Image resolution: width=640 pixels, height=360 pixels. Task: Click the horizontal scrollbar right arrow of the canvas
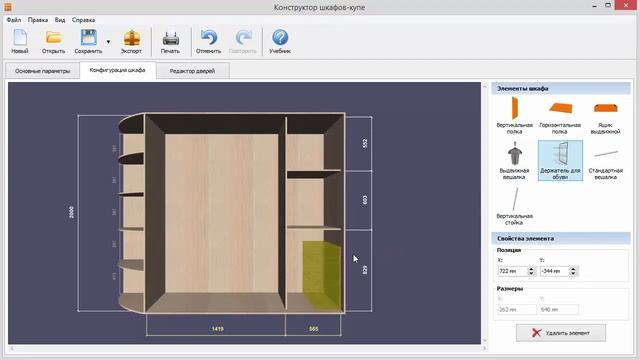point(484,348)
